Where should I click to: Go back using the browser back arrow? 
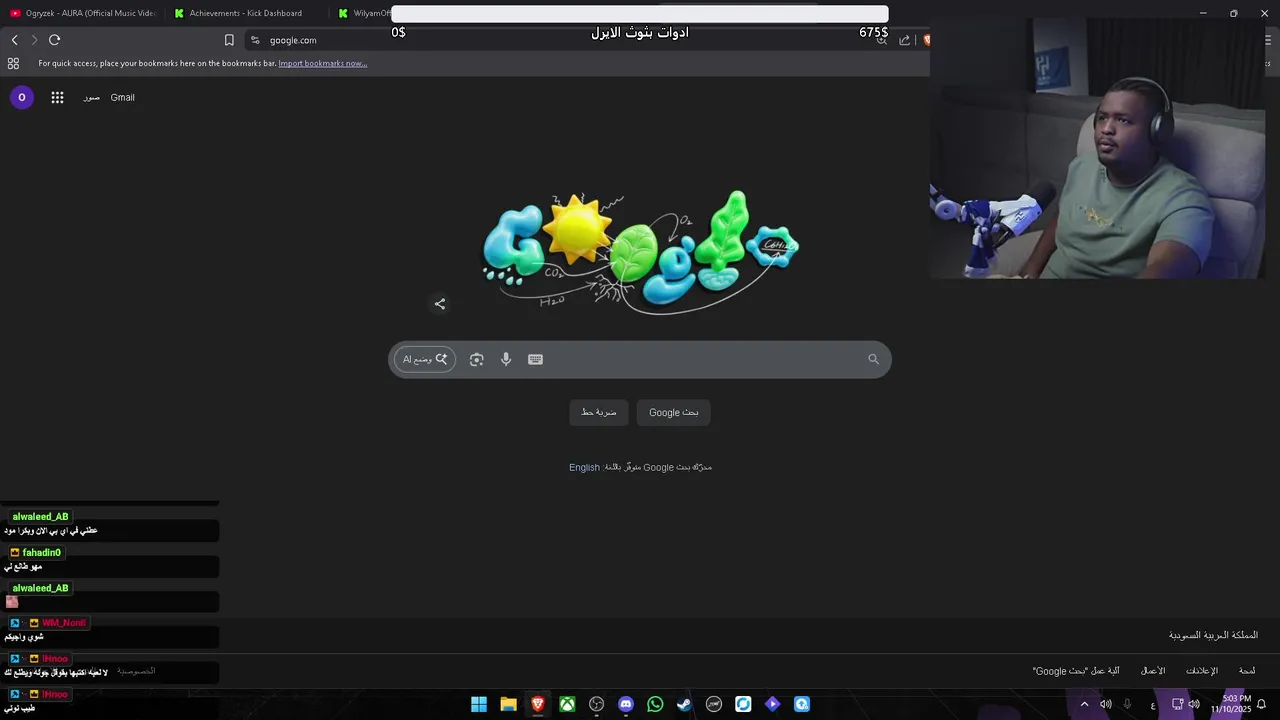[14, 40]
